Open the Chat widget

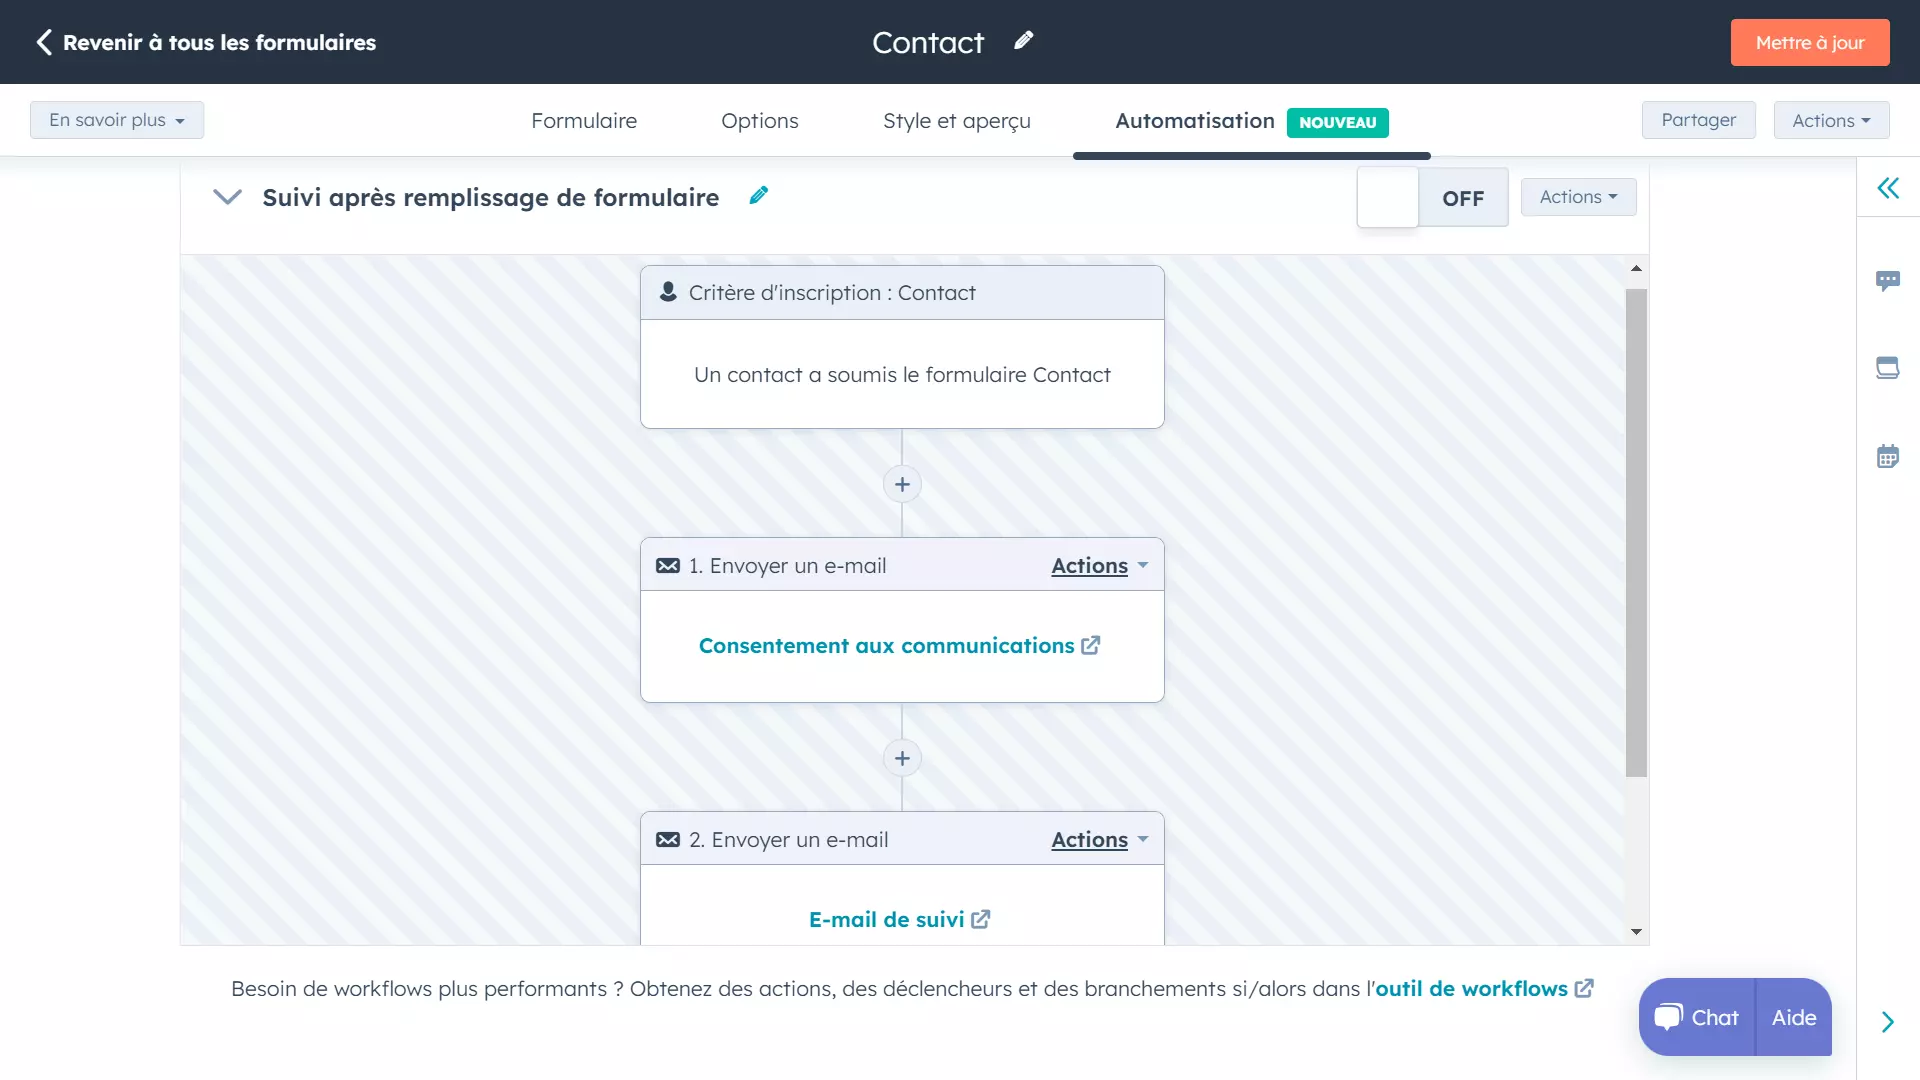tap(1698, 1017)
